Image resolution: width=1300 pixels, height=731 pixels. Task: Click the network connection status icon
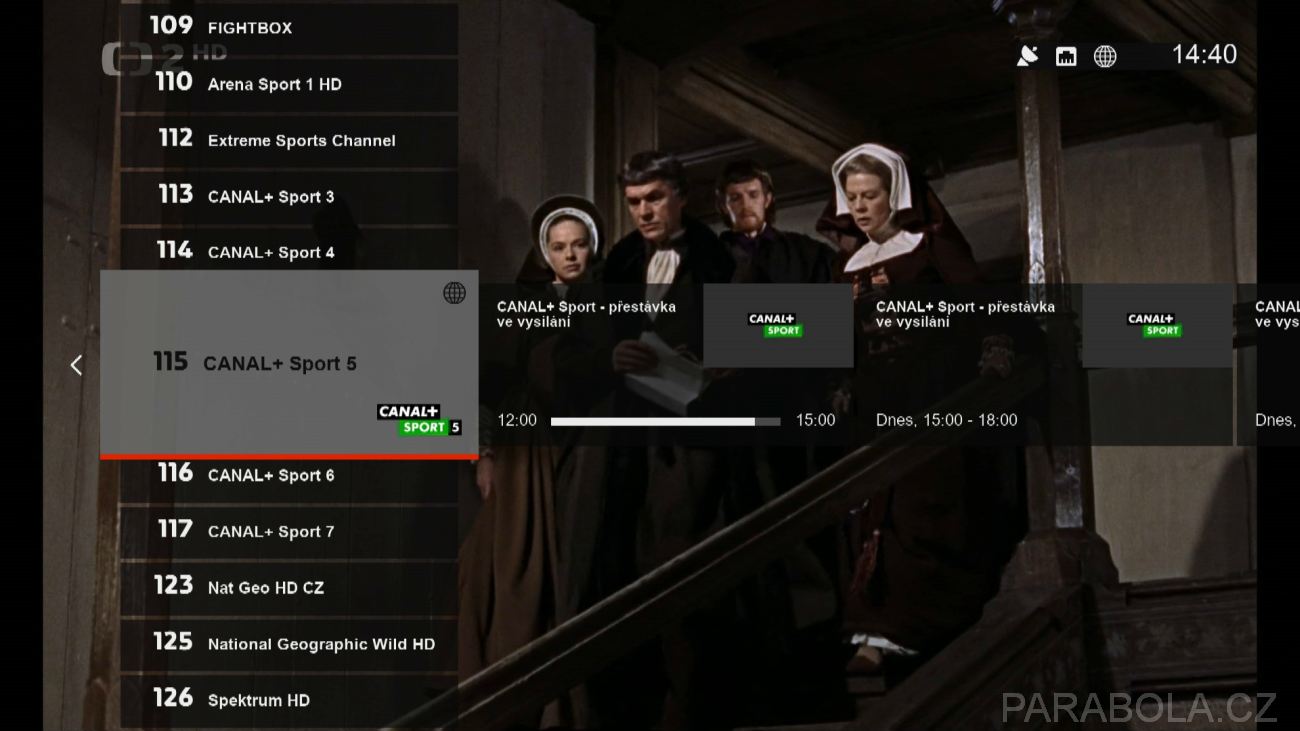[x=1066, y=57]
